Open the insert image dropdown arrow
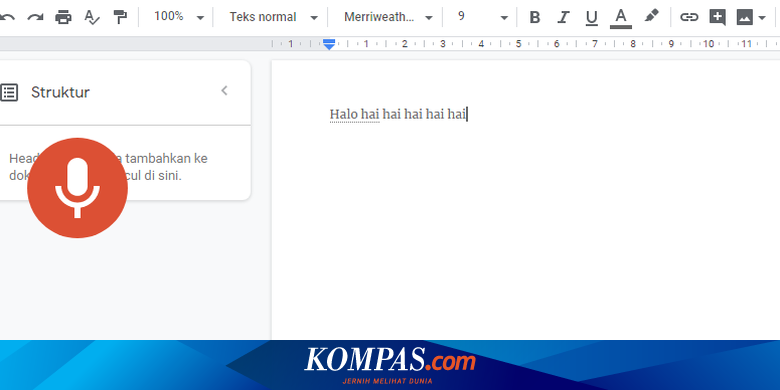The image size is (780, 390). [x=762, y=18]
